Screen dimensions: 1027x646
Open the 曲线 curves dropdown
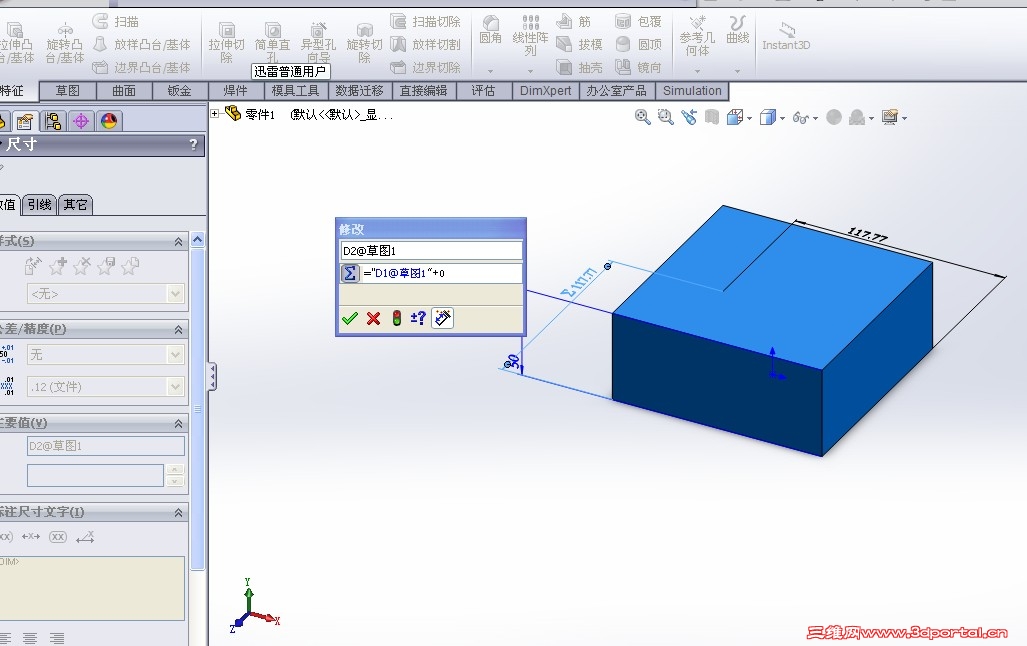coord(738,71)
